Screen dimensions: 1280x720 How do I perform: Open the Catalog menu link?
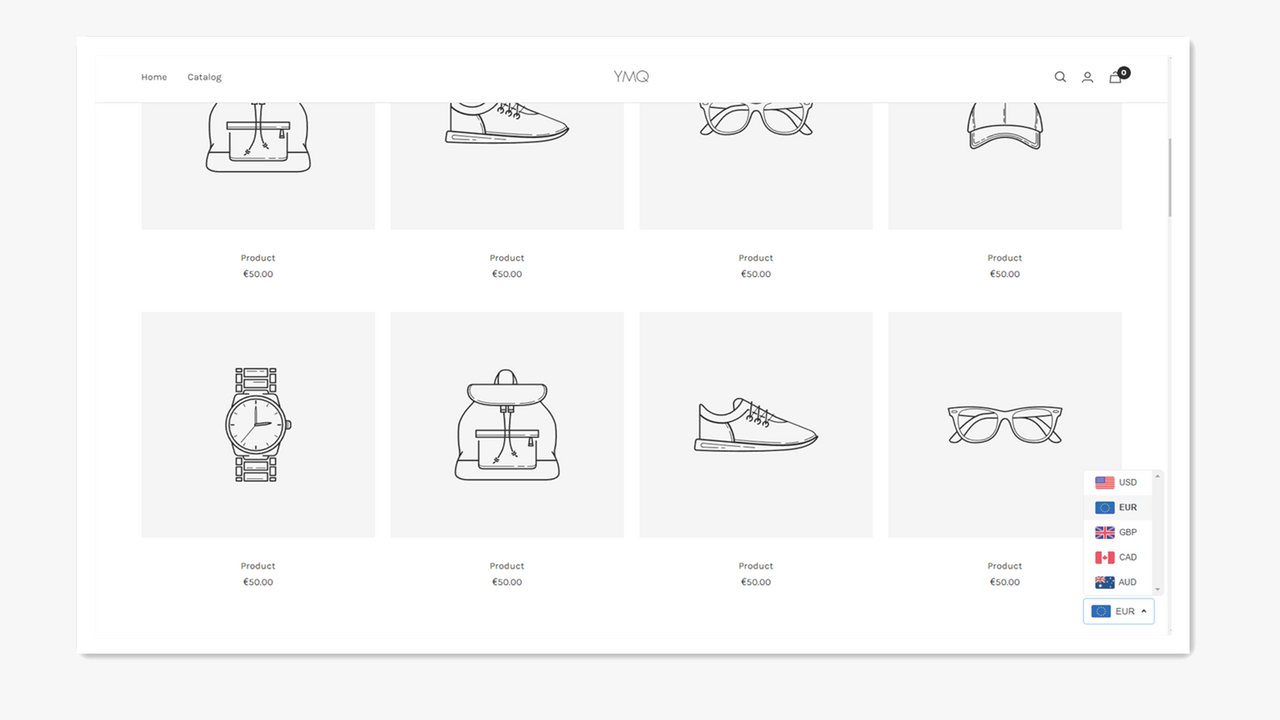coord(204,77)
